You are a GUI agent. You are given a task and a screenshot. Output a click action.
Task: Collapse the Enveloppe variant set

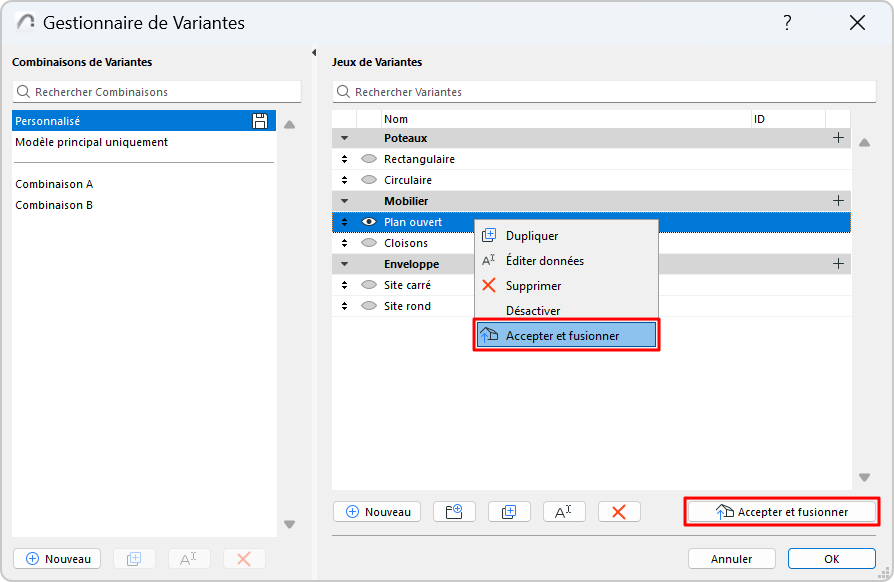coord(345,264)
